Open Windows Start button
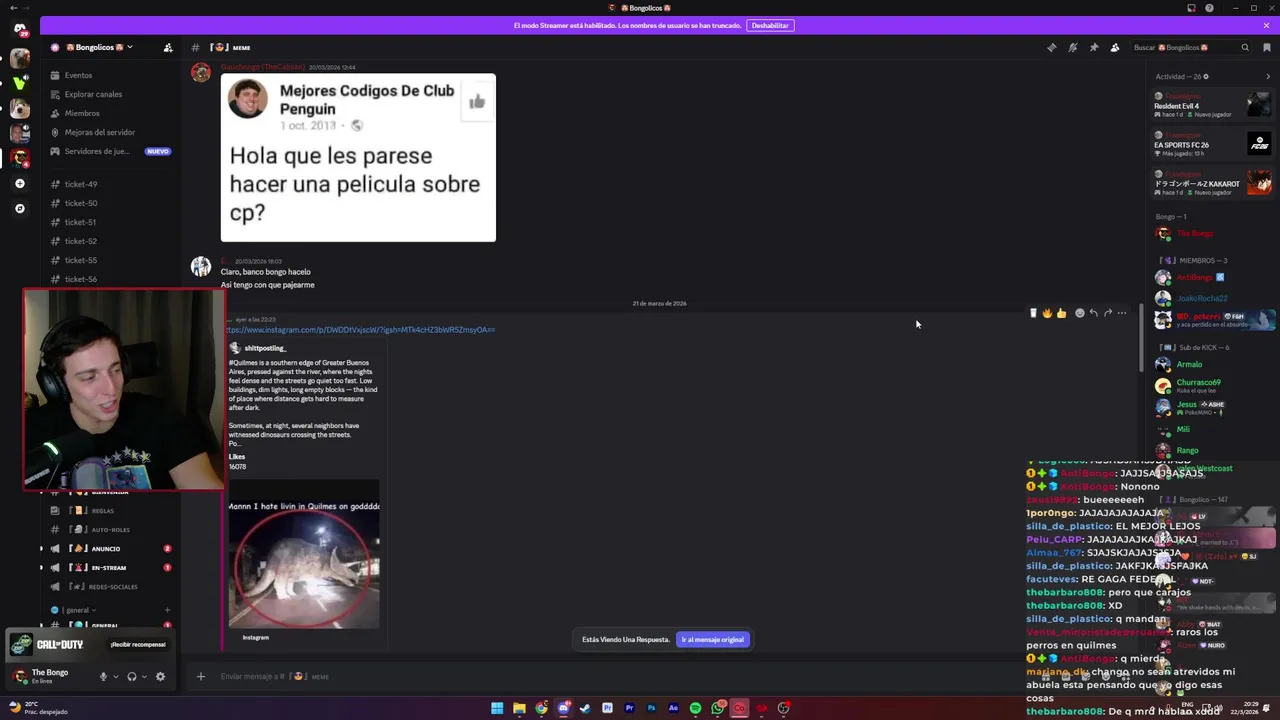This screenshot has width=1280, height=720. [497, 708]
